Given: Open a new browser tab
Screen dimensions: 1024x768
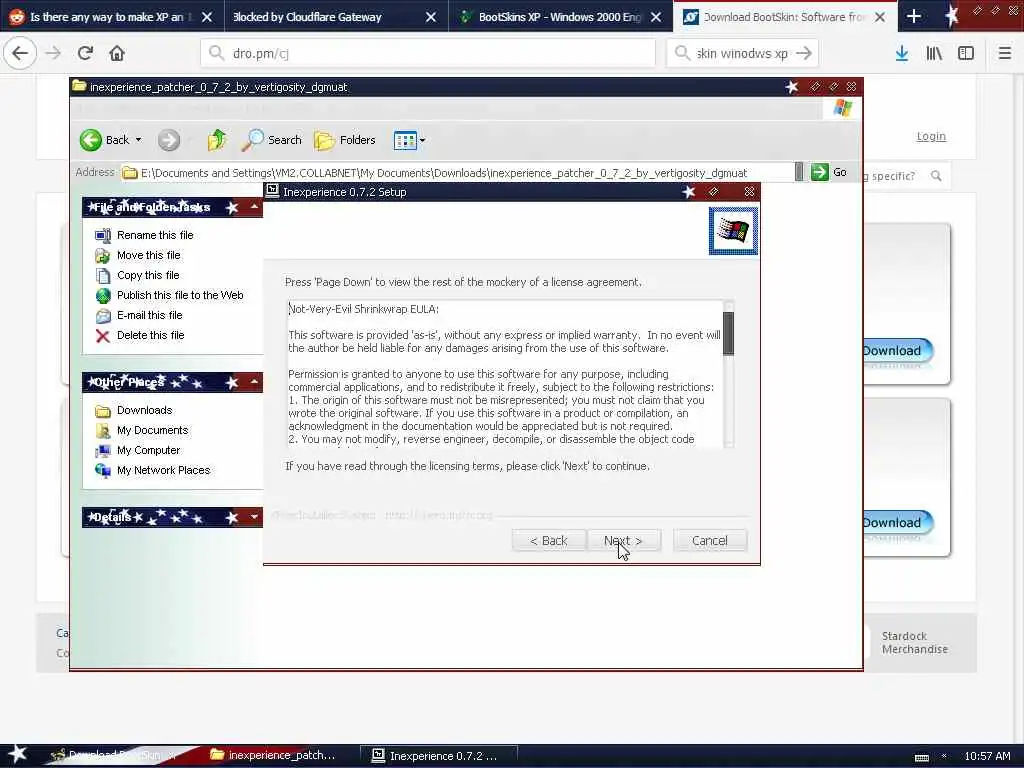Looking at the screenshot, I should pos(914,17).
